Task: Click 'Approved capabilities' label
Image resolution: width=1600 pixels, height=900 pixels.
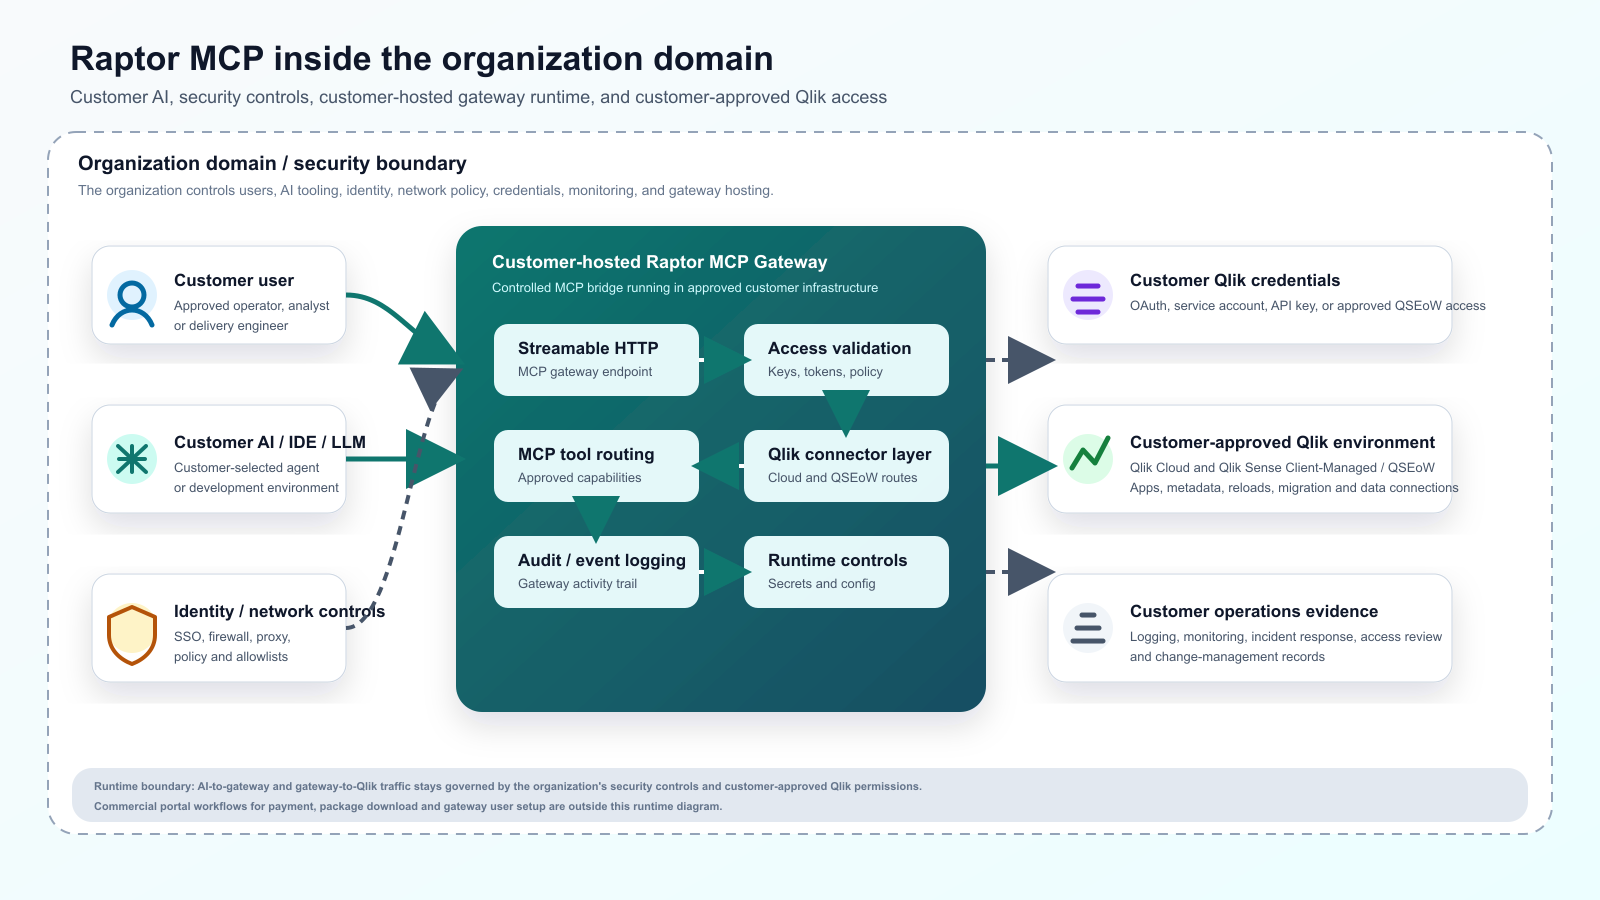Action: pyautogui.click(x=580, y=478)
